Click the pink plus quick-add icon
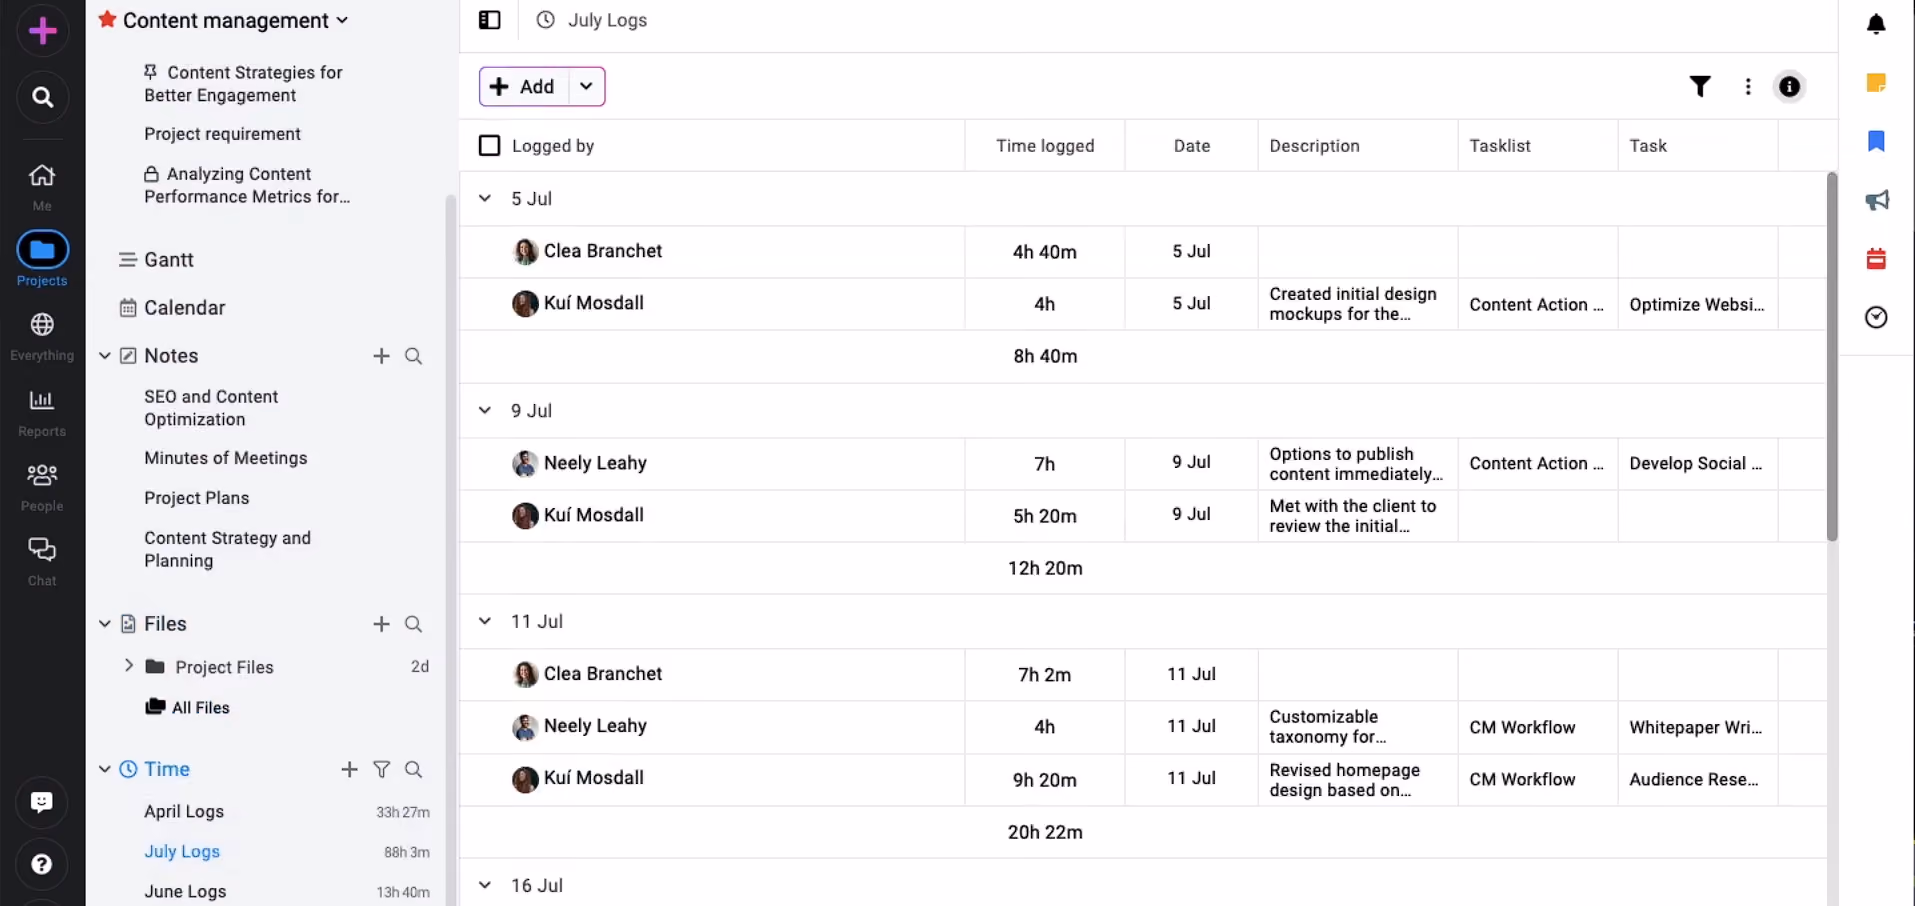The height and width of the screenshot is (906, 1915). 42,31
